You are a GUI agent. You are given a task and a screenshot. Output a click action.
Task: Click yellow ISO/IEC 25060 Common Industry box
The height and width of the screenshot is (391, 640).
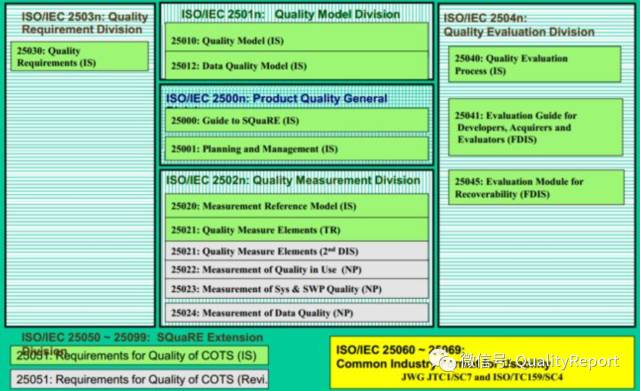[x=482, y=362]
